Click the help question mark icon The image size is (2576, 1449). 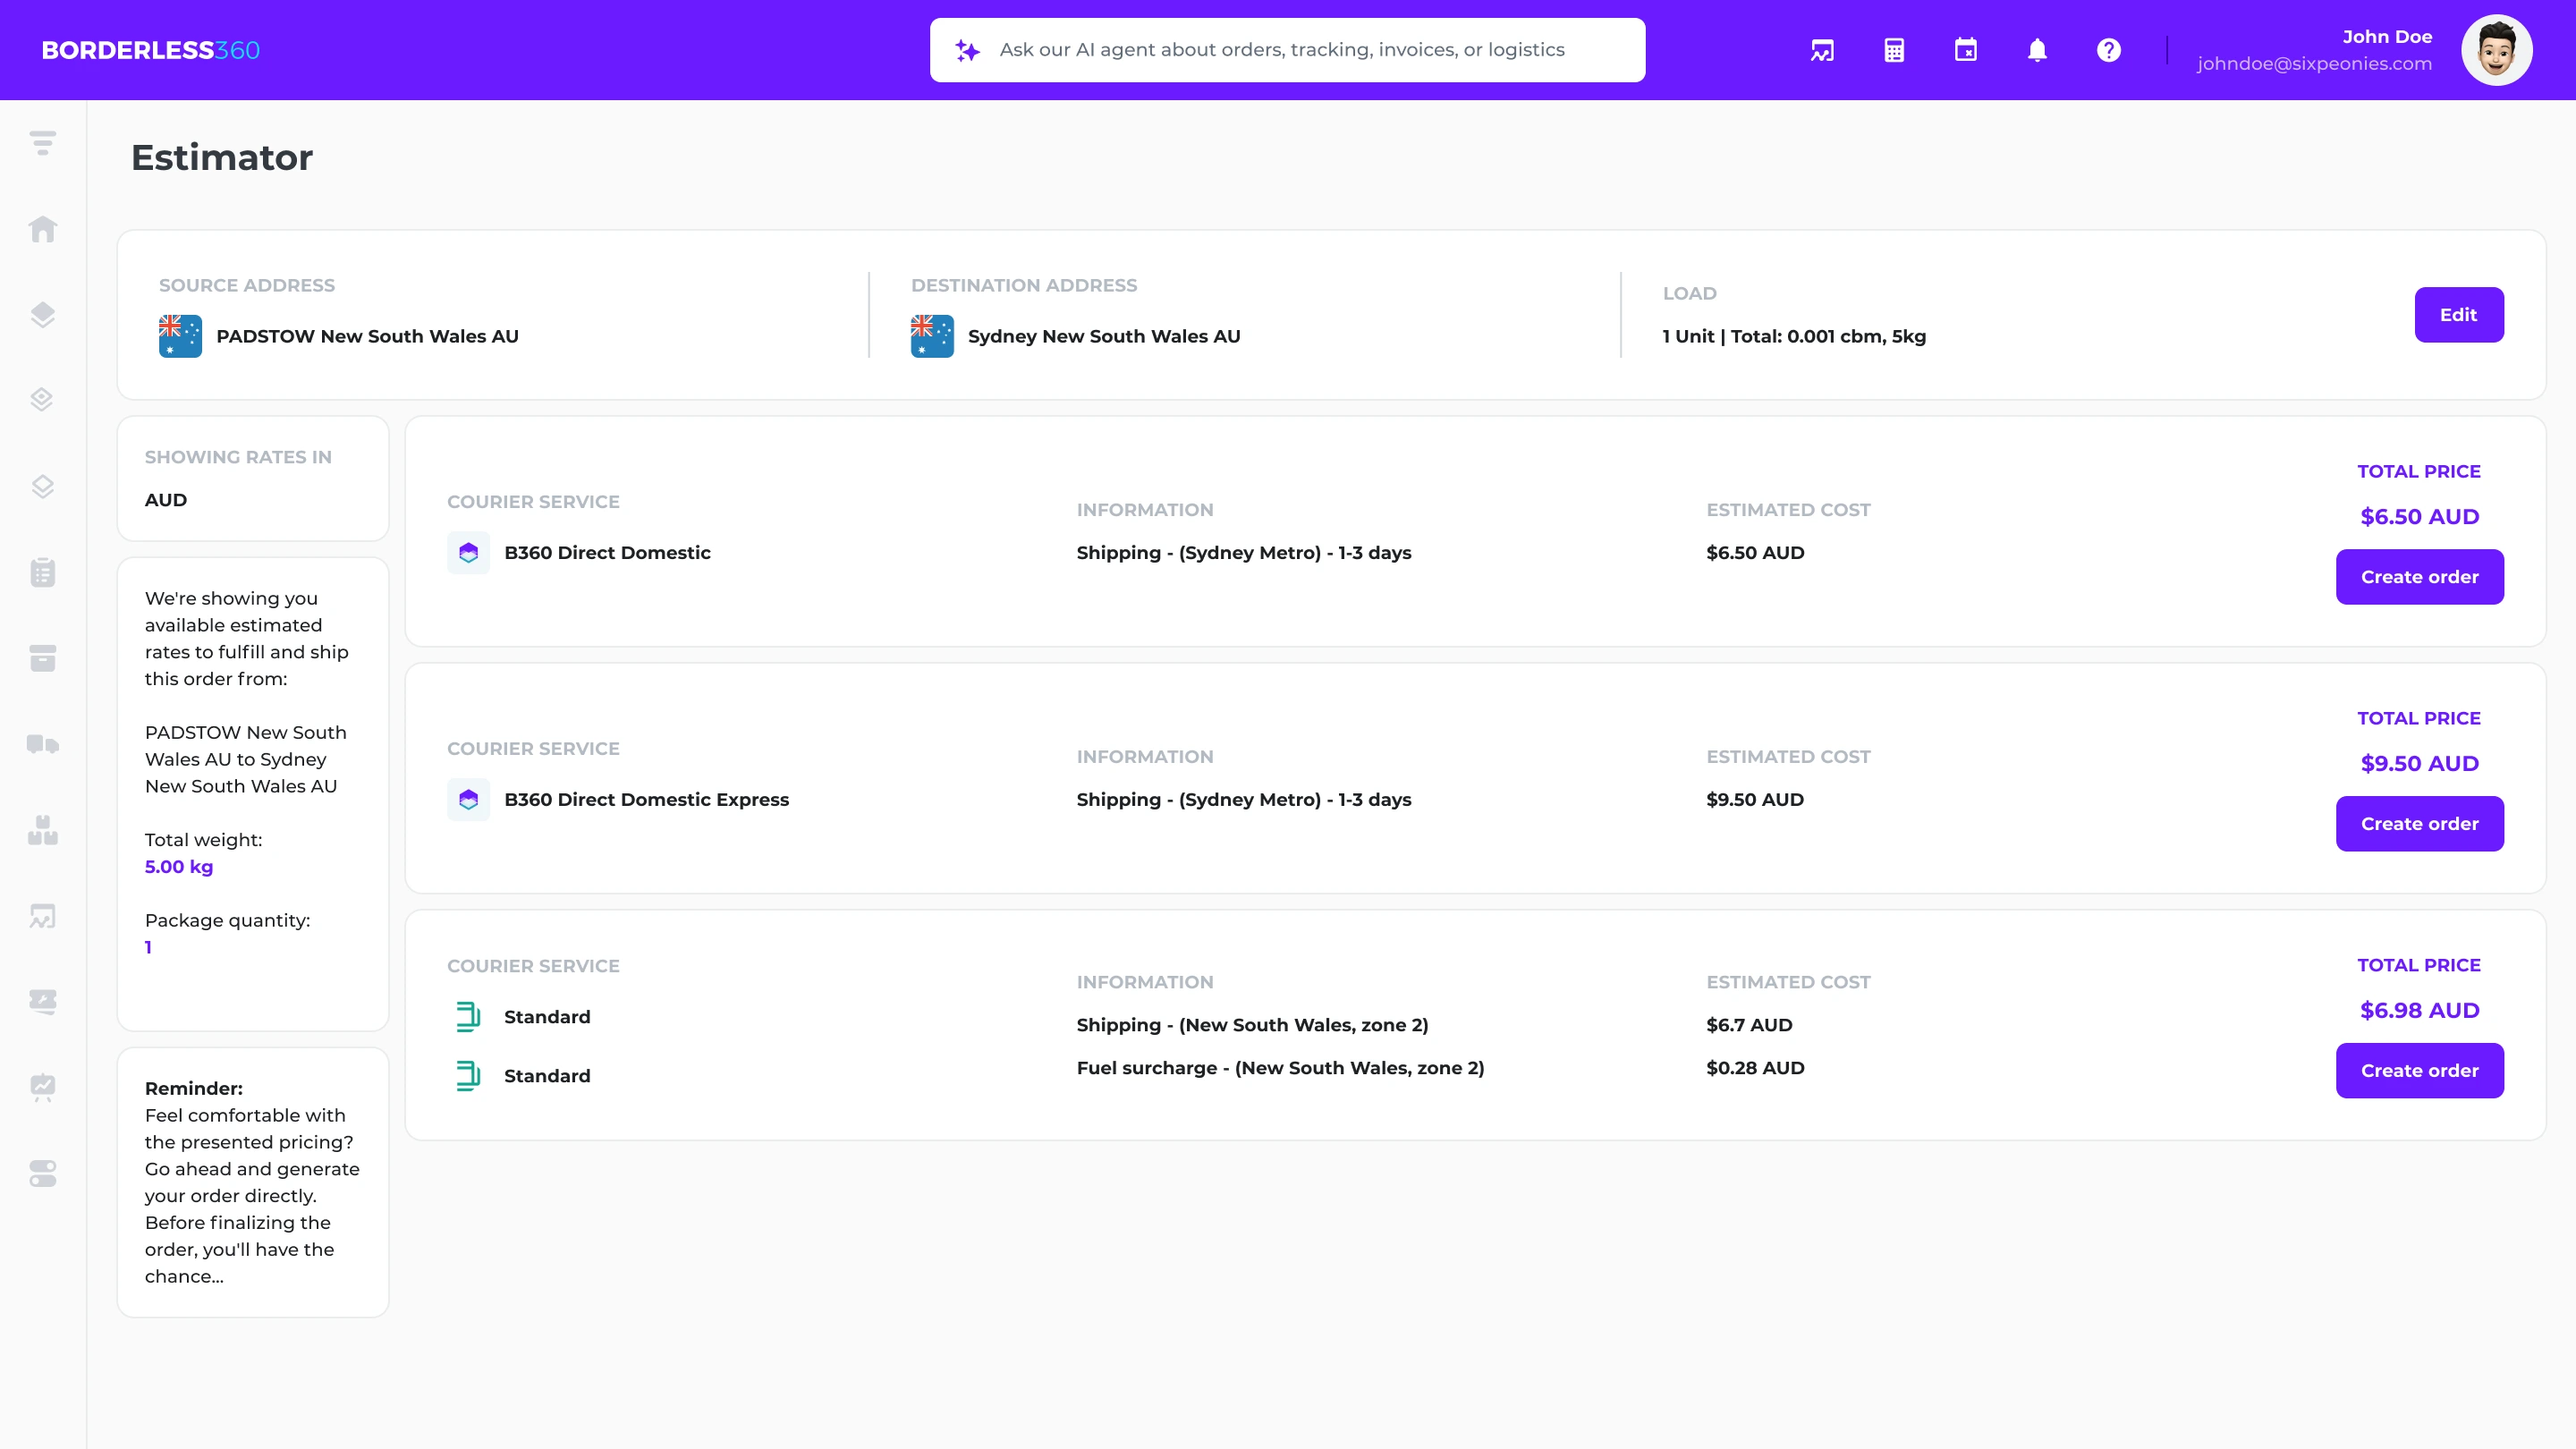tap(2108, 50)
